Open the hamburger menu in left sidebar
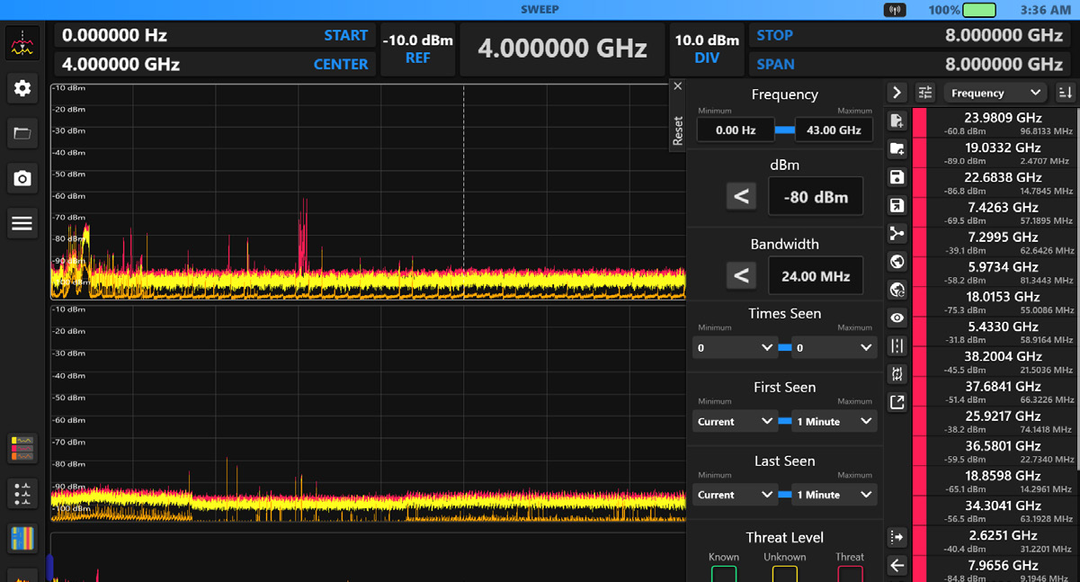Image resolution: width=1080 pixels, height=582 pixels. [22, 223]
